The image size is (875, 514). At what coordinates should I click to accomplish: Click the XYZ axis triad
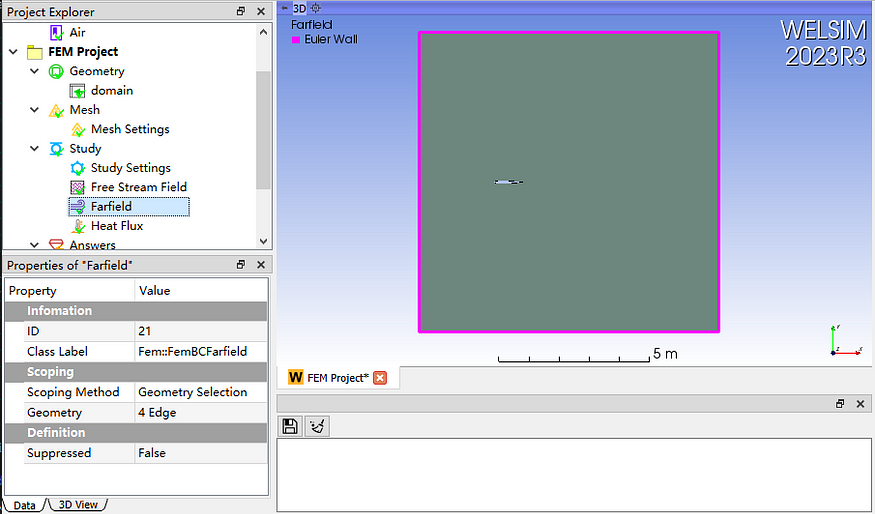click(846, 340)
